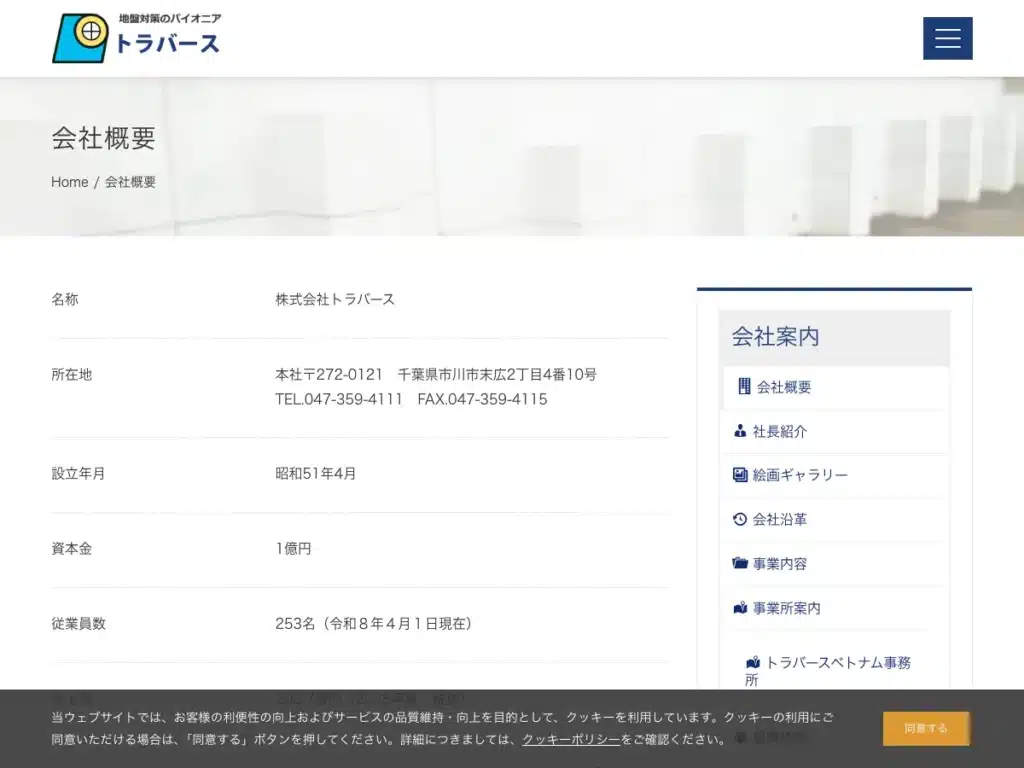The image size is (1024, 768).
Task: Click the map icon beside 事業所案内
Action: tap(740, 608)
